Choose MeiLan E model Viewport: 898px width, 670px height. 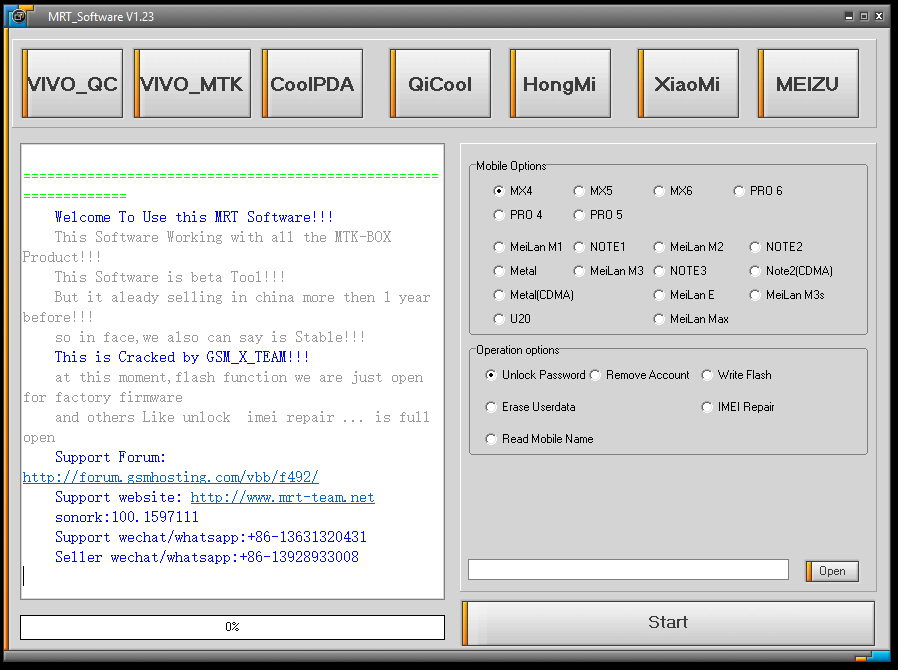684,295
